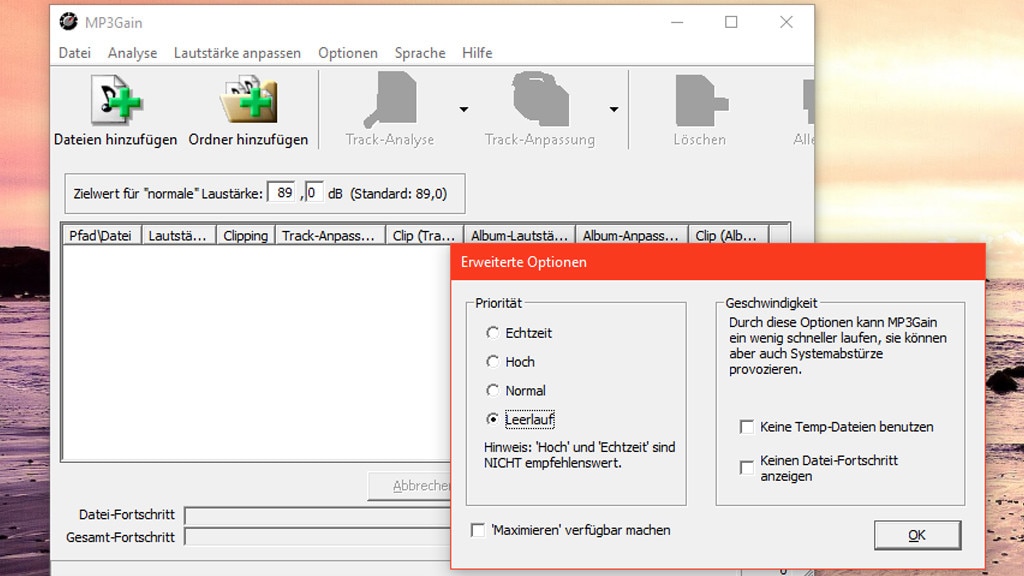Maximize the MP3Gain window
This screenshot has height=576, width=1024.
coord(731,22)
